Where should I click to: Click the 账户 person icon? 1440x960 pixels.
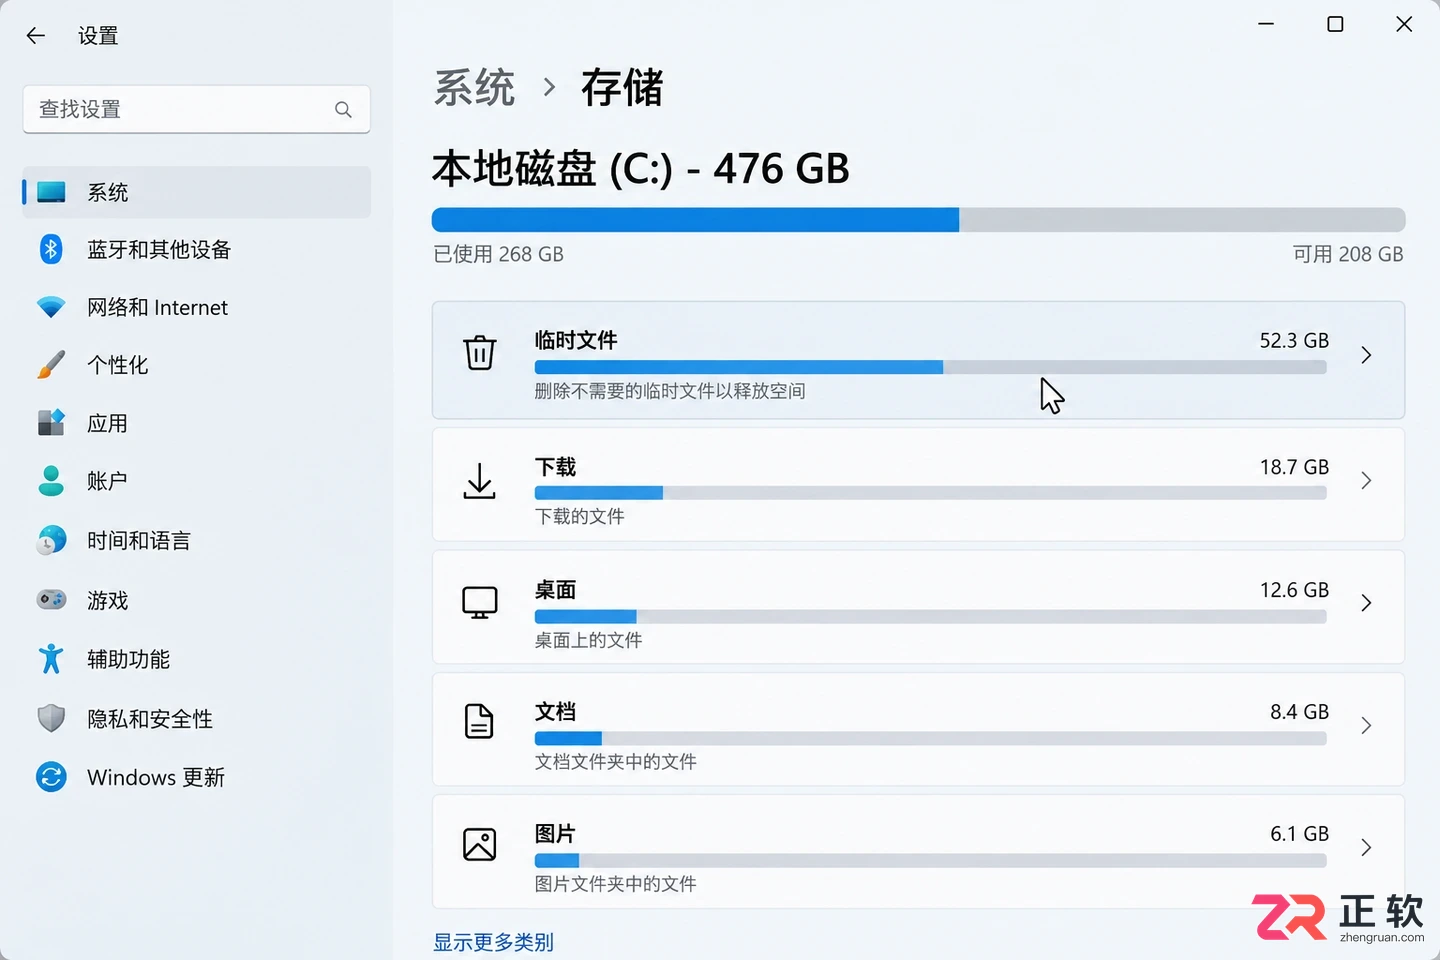coord(51,481)
